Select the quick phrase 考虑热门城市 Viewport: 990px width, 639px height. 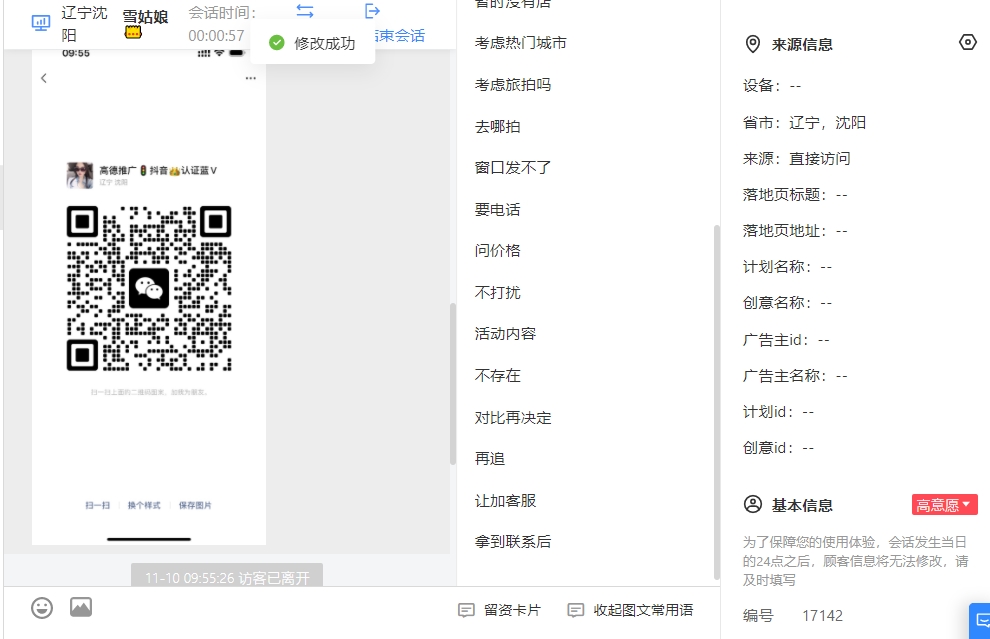pos(520,43)
